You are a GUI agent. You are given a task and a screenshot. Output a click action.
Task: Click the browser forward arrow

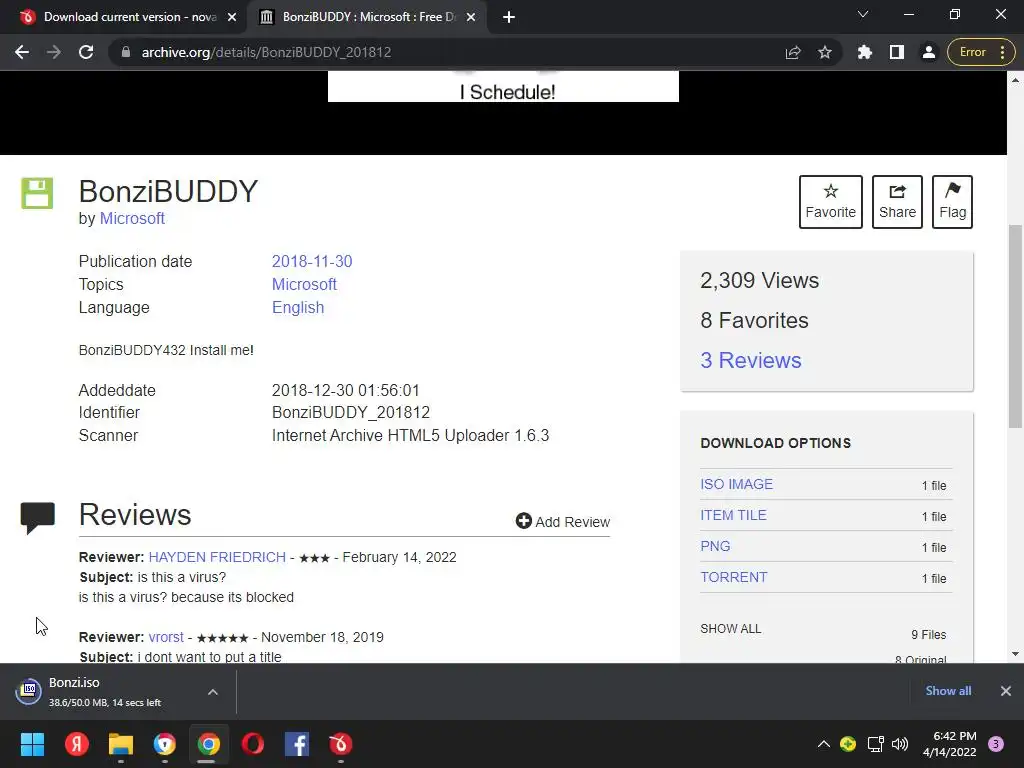point(54,52)
